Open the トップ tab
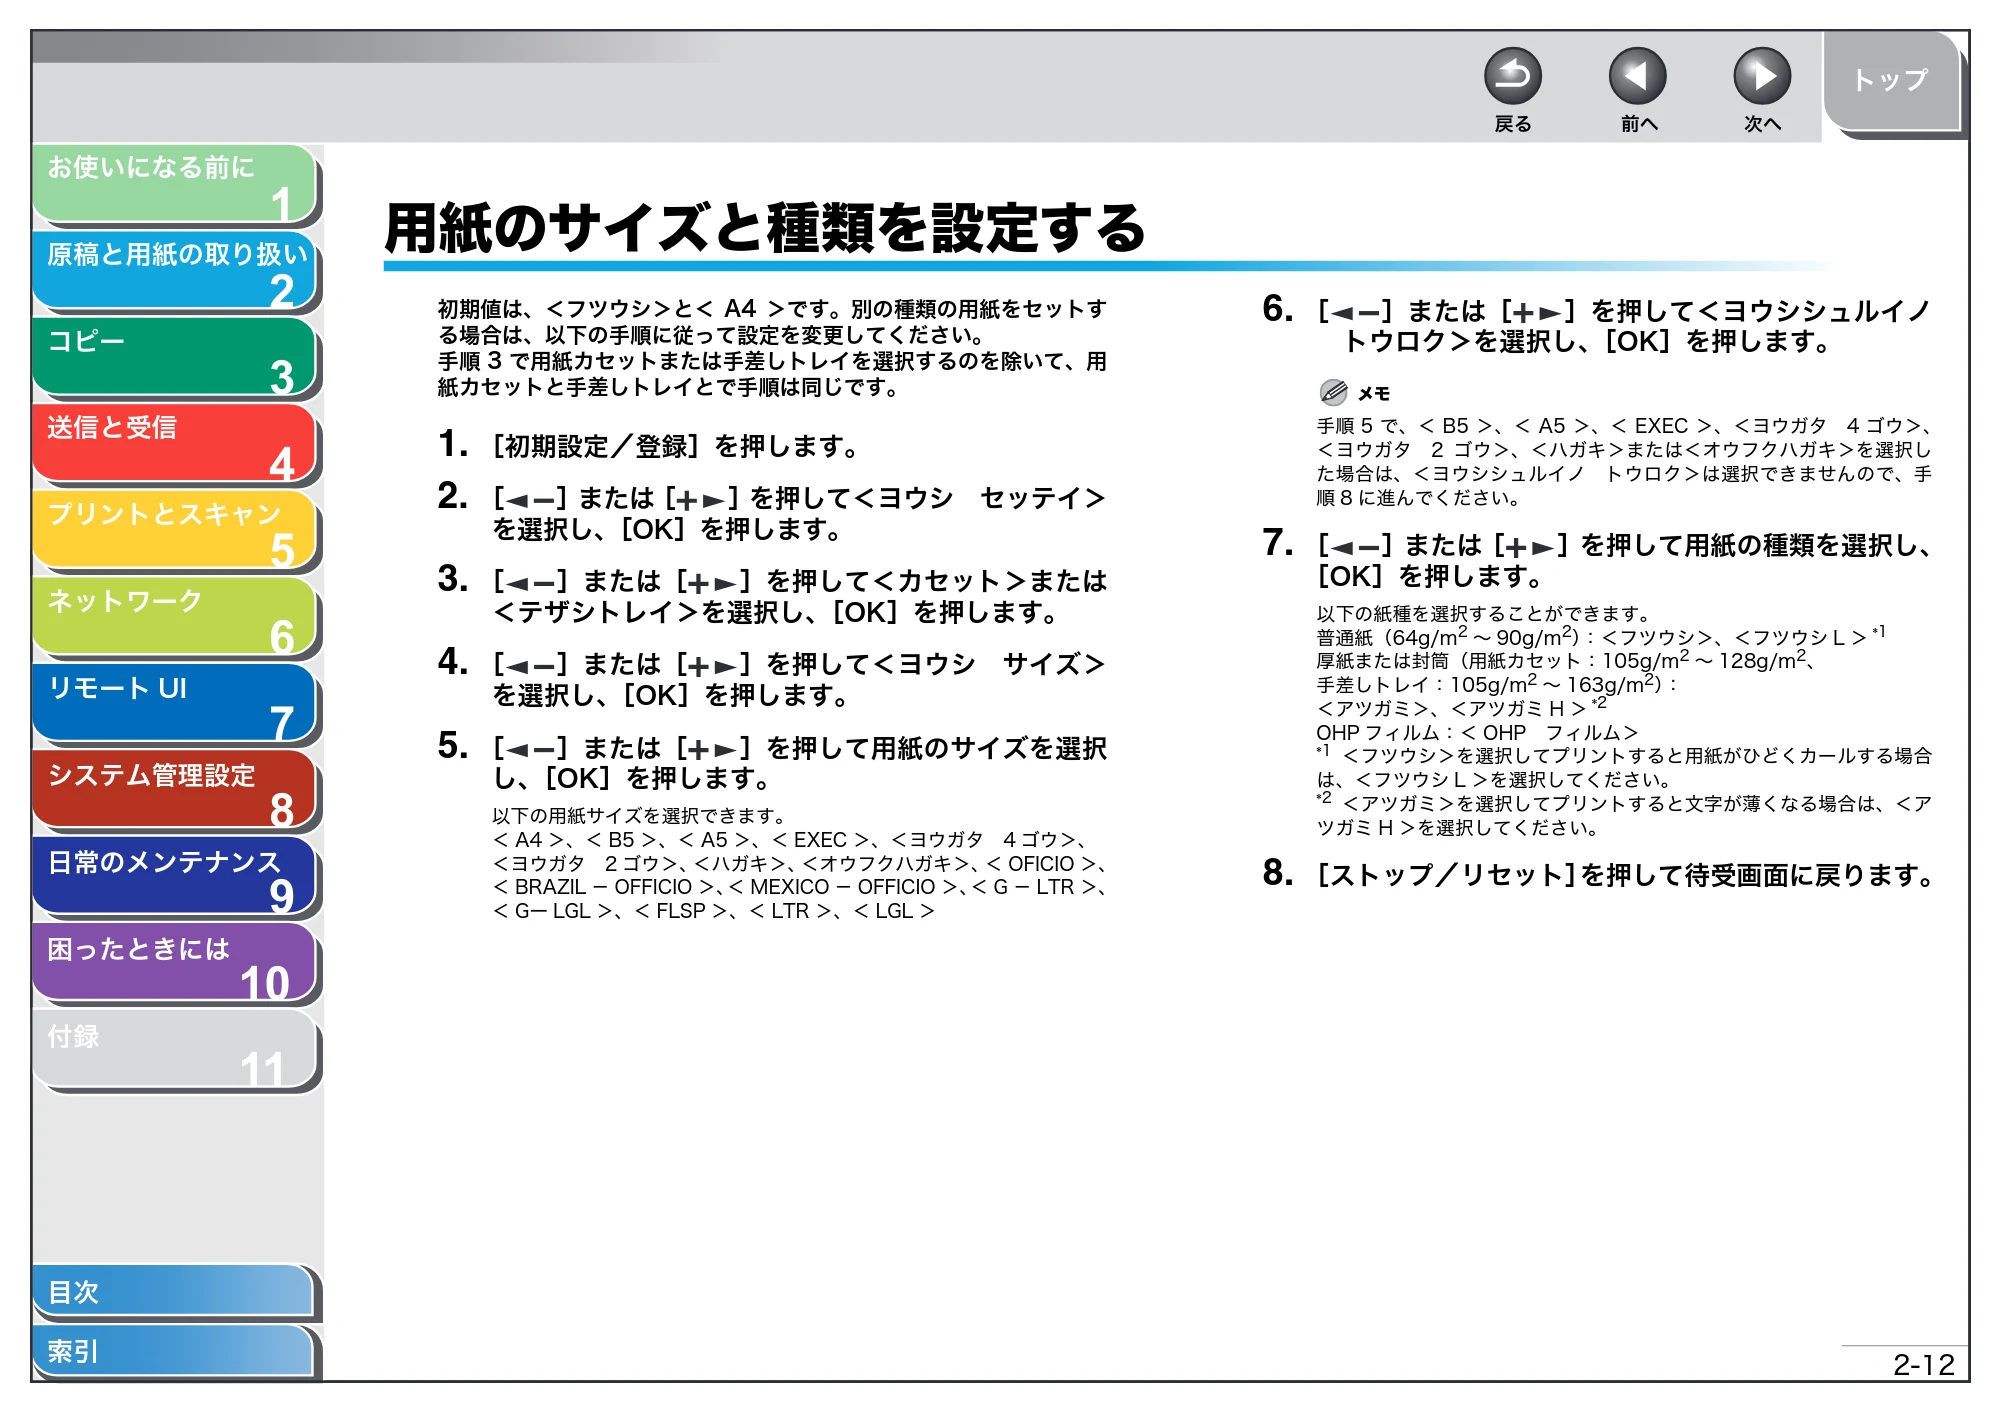 click(1891, 80)
